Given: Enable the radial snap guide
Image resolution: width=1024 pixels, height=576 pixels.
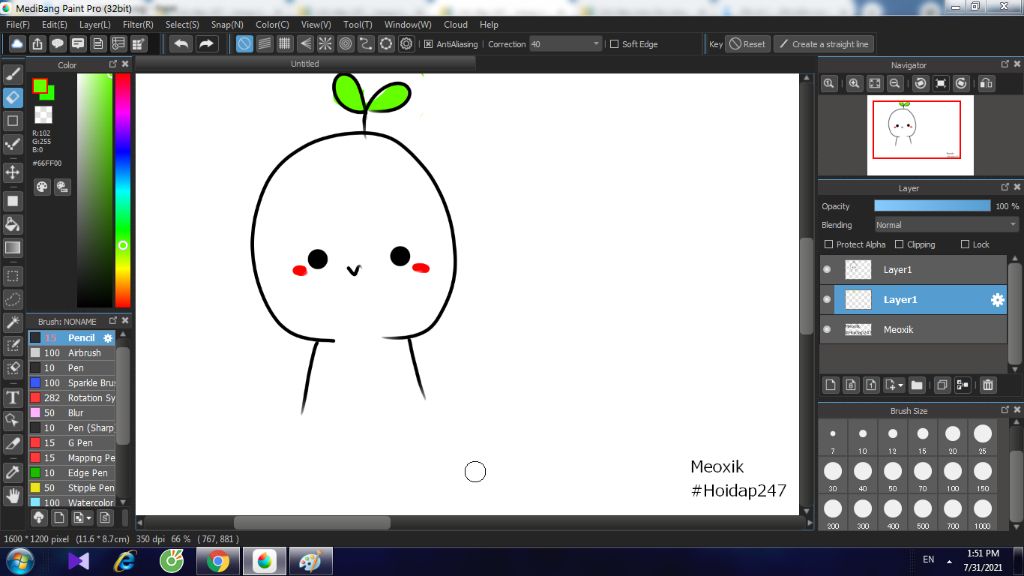Looking at the screenshot, I should pyautogui.click(x=325, y=44).
